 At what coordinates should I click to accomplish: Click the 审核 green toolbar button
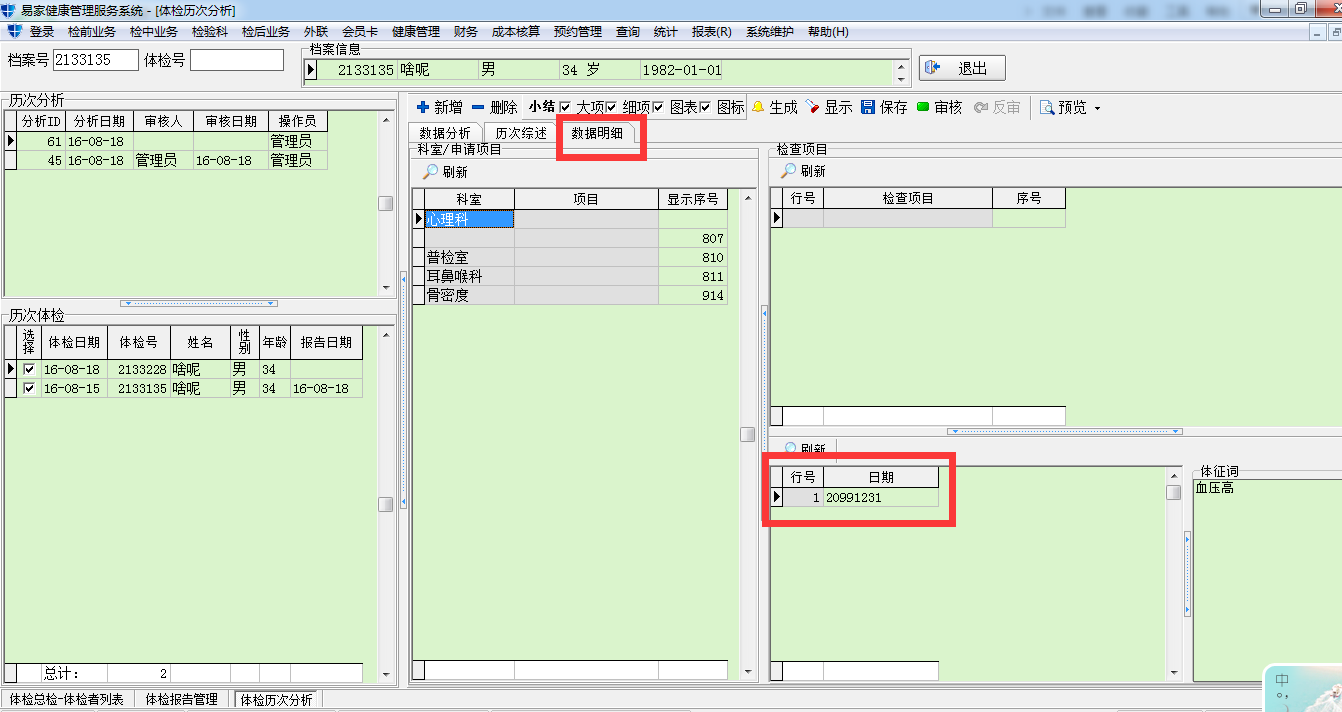pos(939,107)
